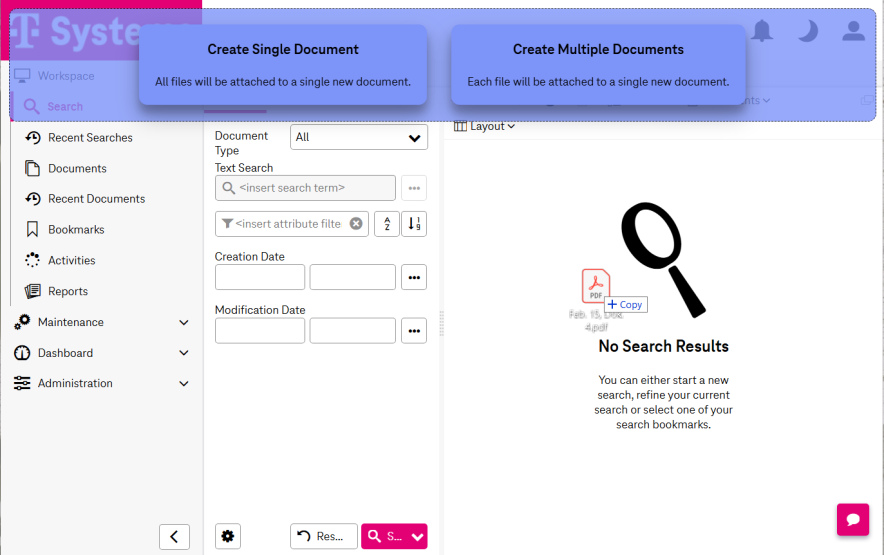Viewport: 884px width, 555px height.
Task: Open the Document Type dropdown
Action: 359,137
